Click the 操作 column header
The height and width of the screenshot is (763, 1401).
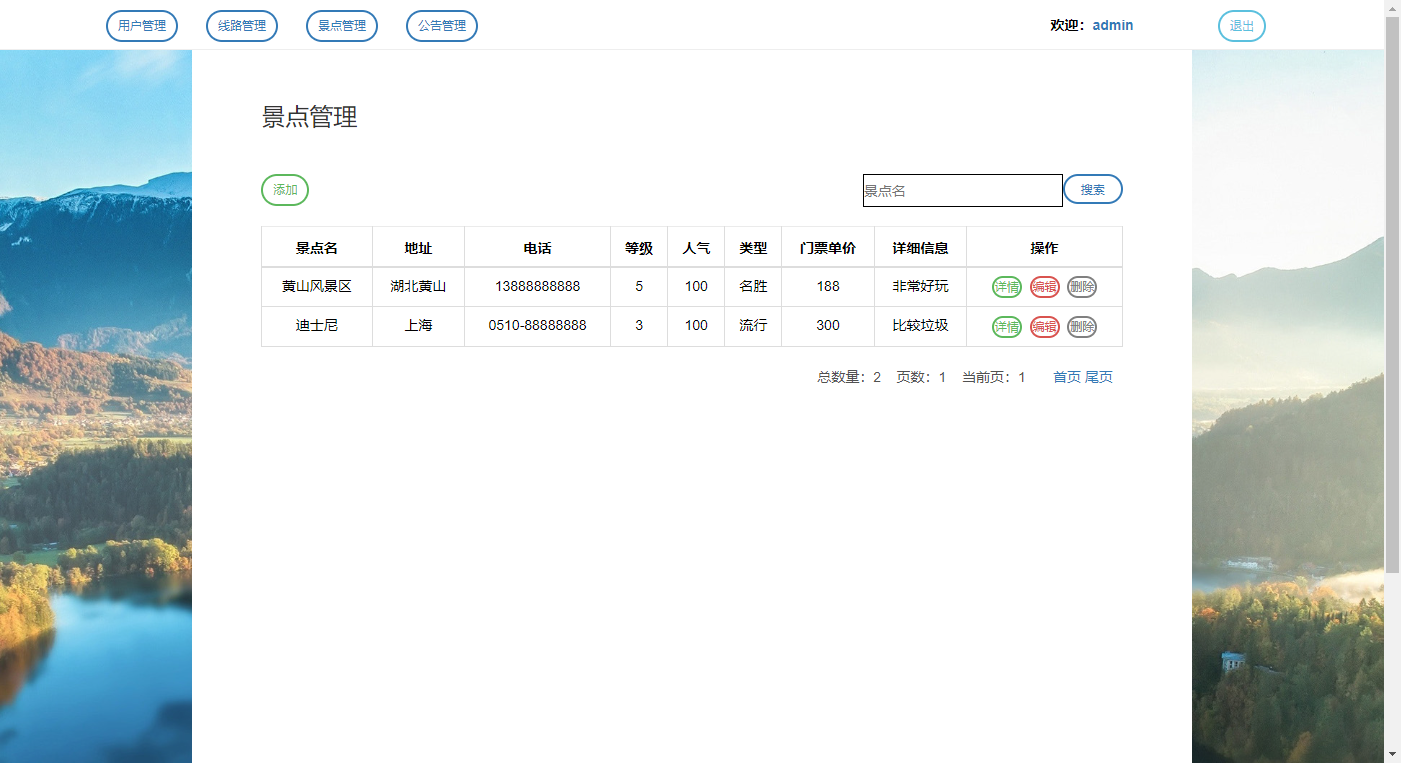tap(1044, 248)
